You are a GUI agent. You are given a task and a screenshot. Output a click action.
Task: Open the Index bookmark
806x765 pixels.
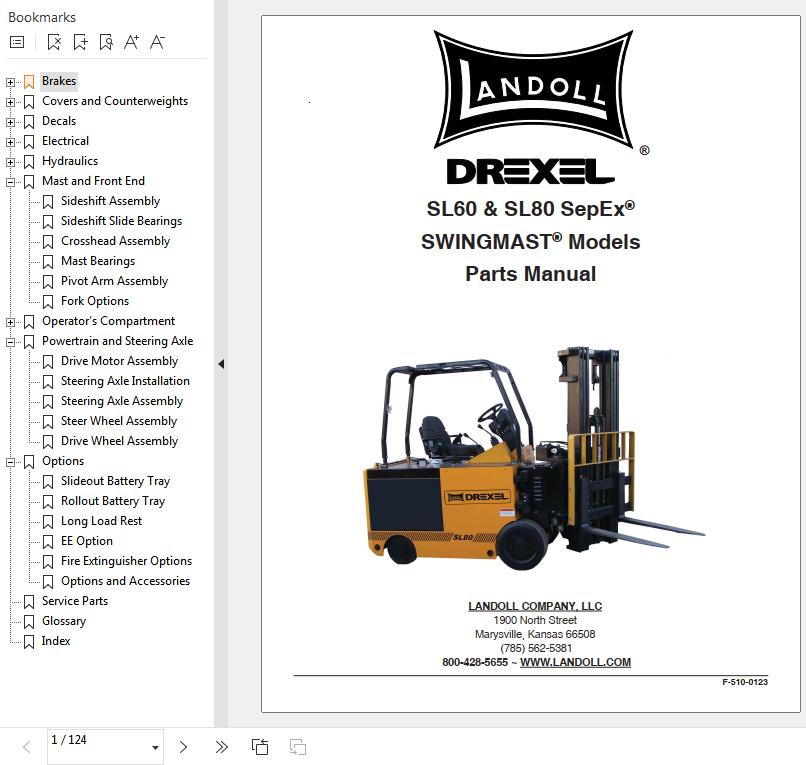click(x=56, y=641)
